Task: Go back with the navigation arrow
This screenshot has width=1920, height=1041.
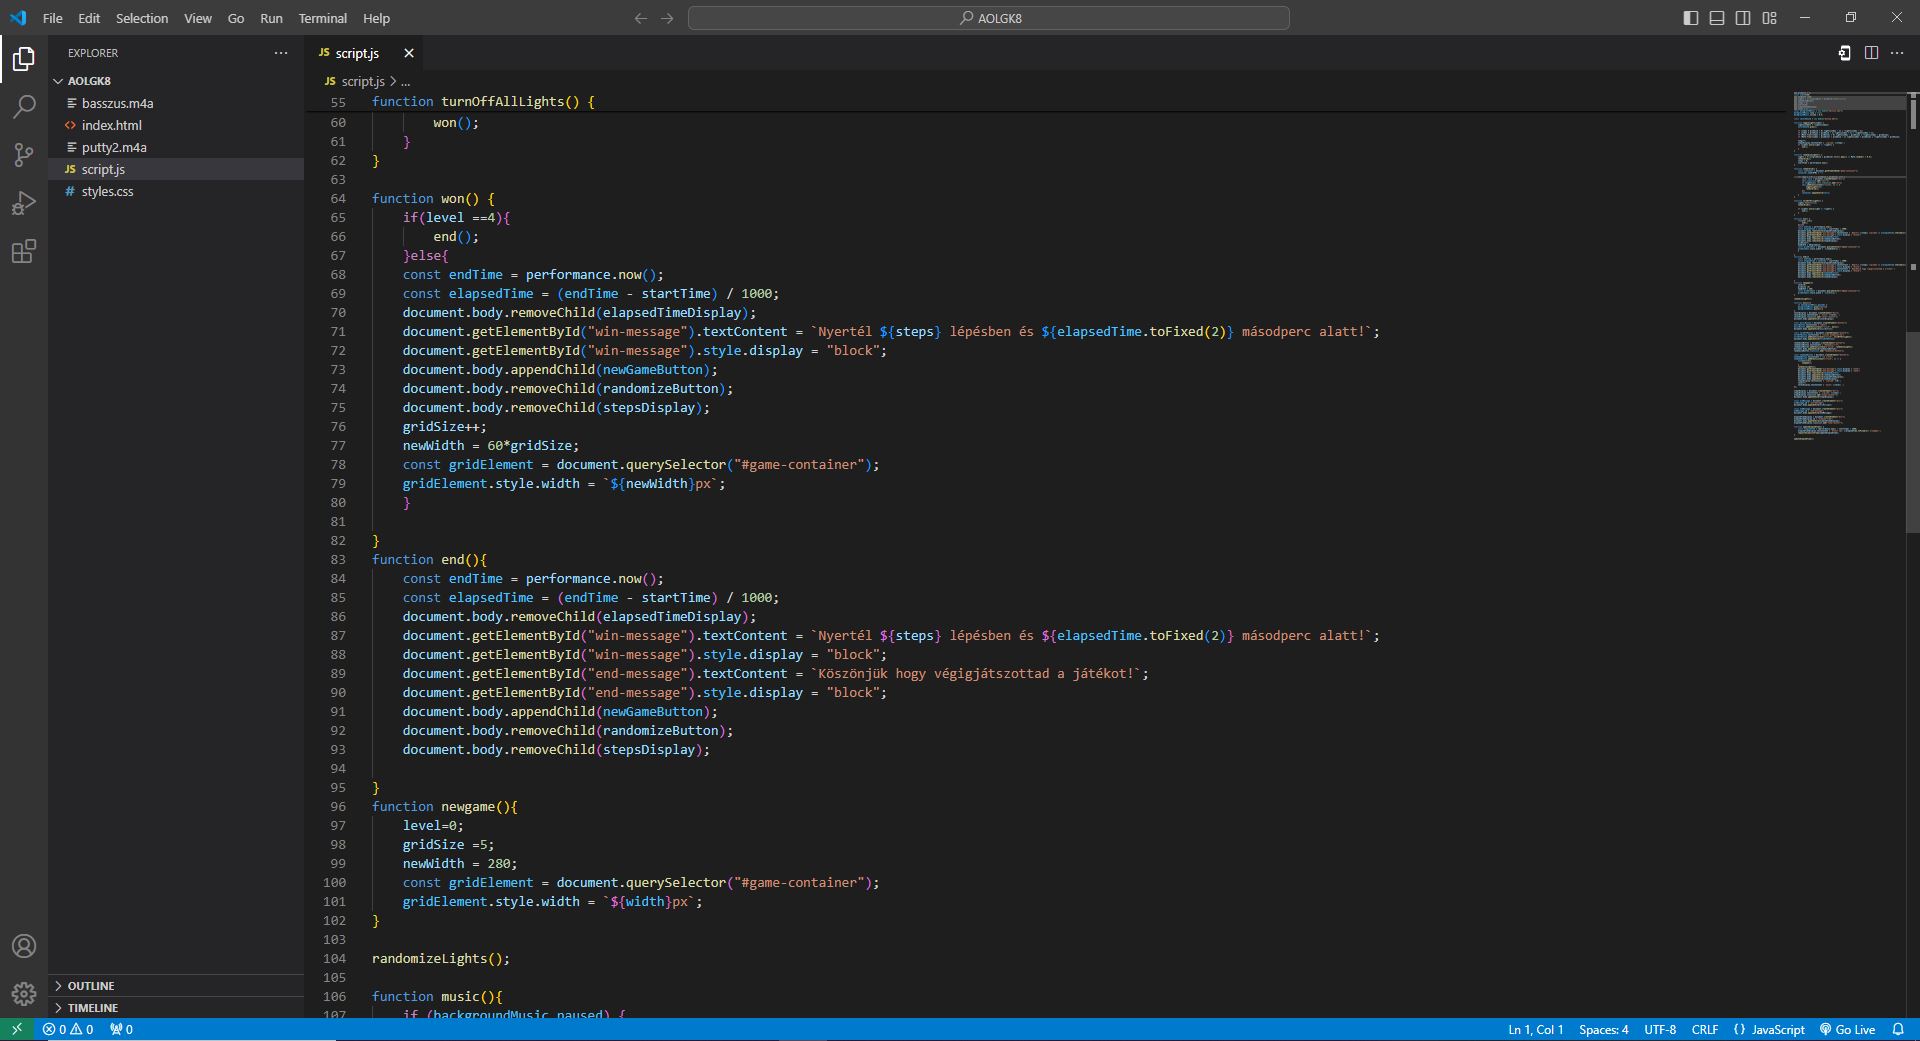Action: click(x=641, y=18)
